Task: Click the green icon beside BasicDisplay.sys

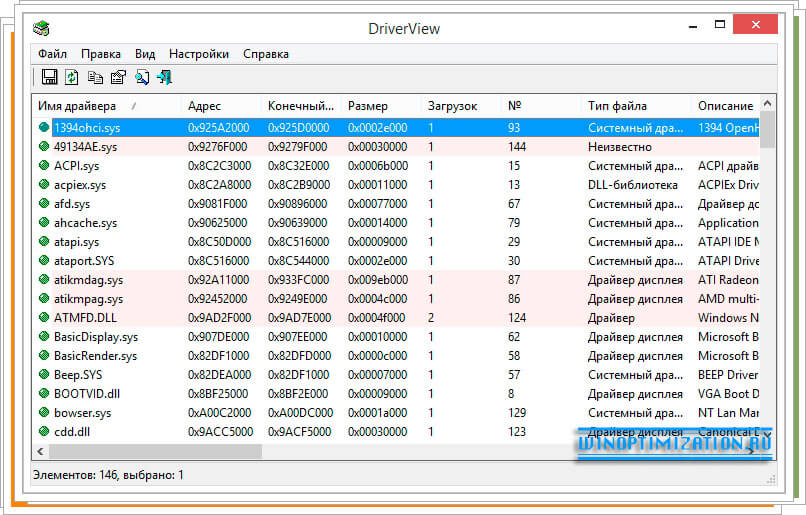Action: pyautogui.click(x=44, y=336)
